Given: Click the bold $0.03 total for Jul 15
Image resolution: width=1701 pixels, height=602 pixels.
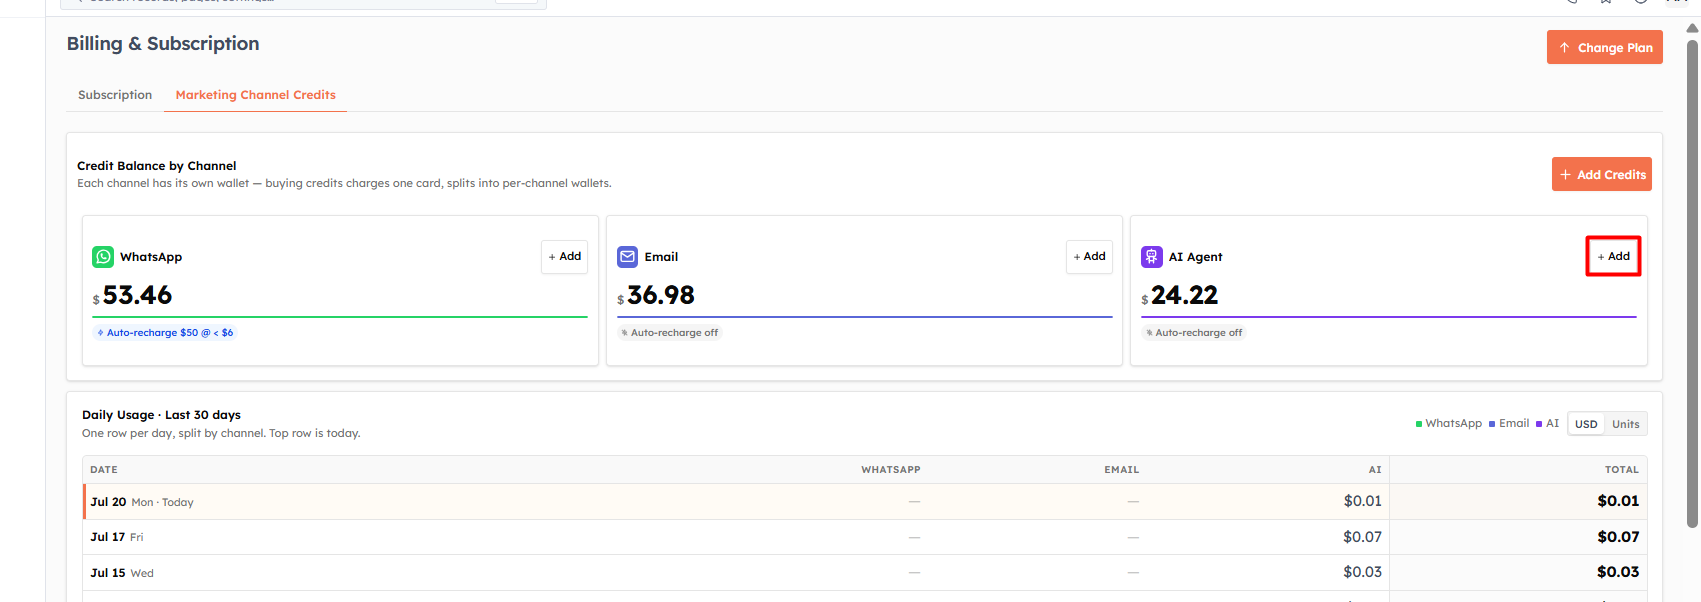Looking at the screenshot, I should tap(1618, 572).
